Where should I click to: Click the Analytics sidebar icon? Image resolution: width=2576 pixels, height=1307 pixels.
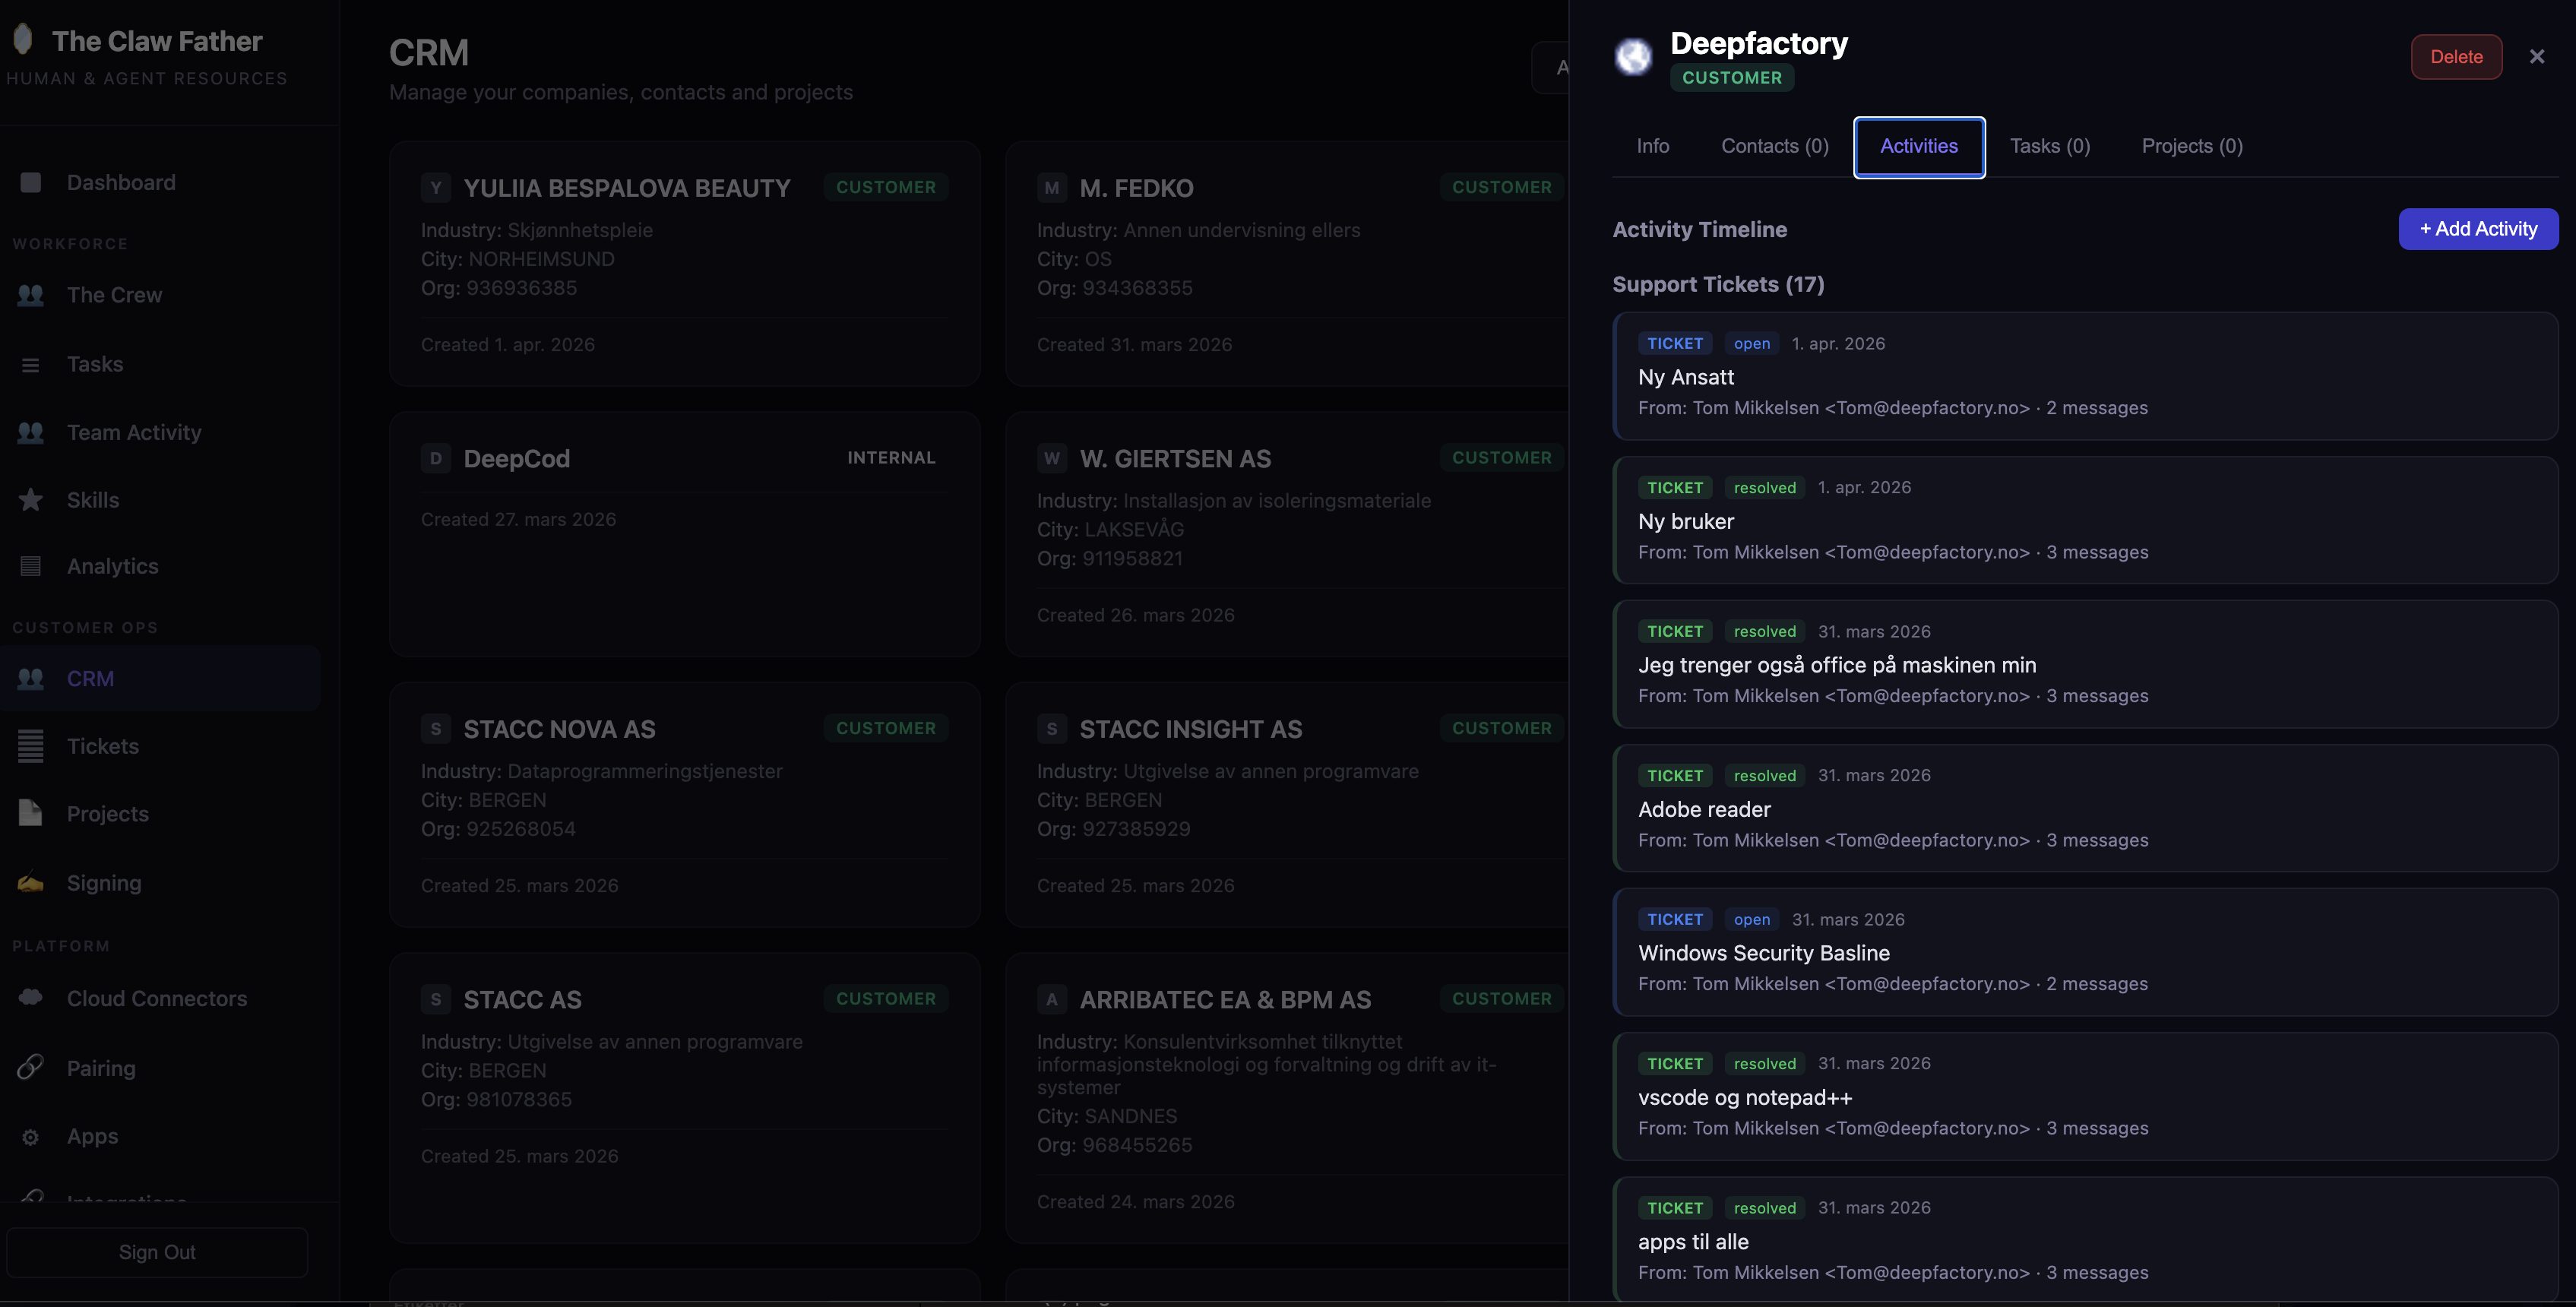(31, 566)
